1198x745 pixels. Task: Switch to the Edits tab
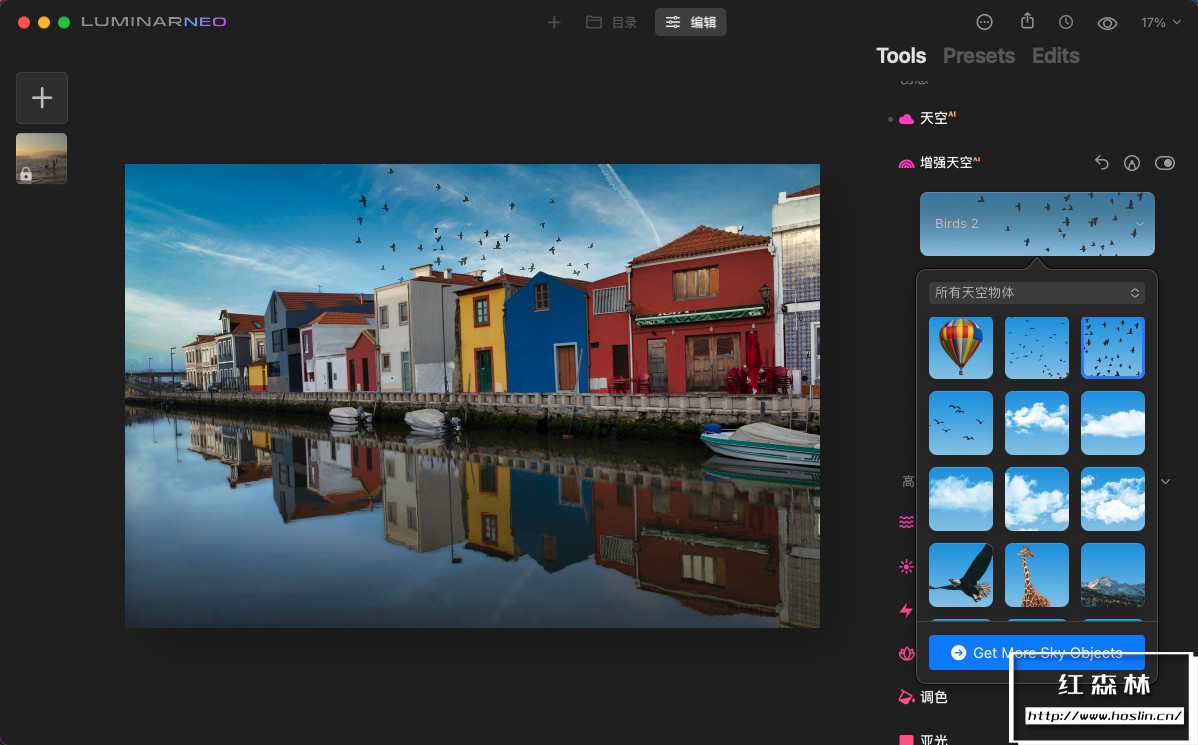coord(1055,56)
